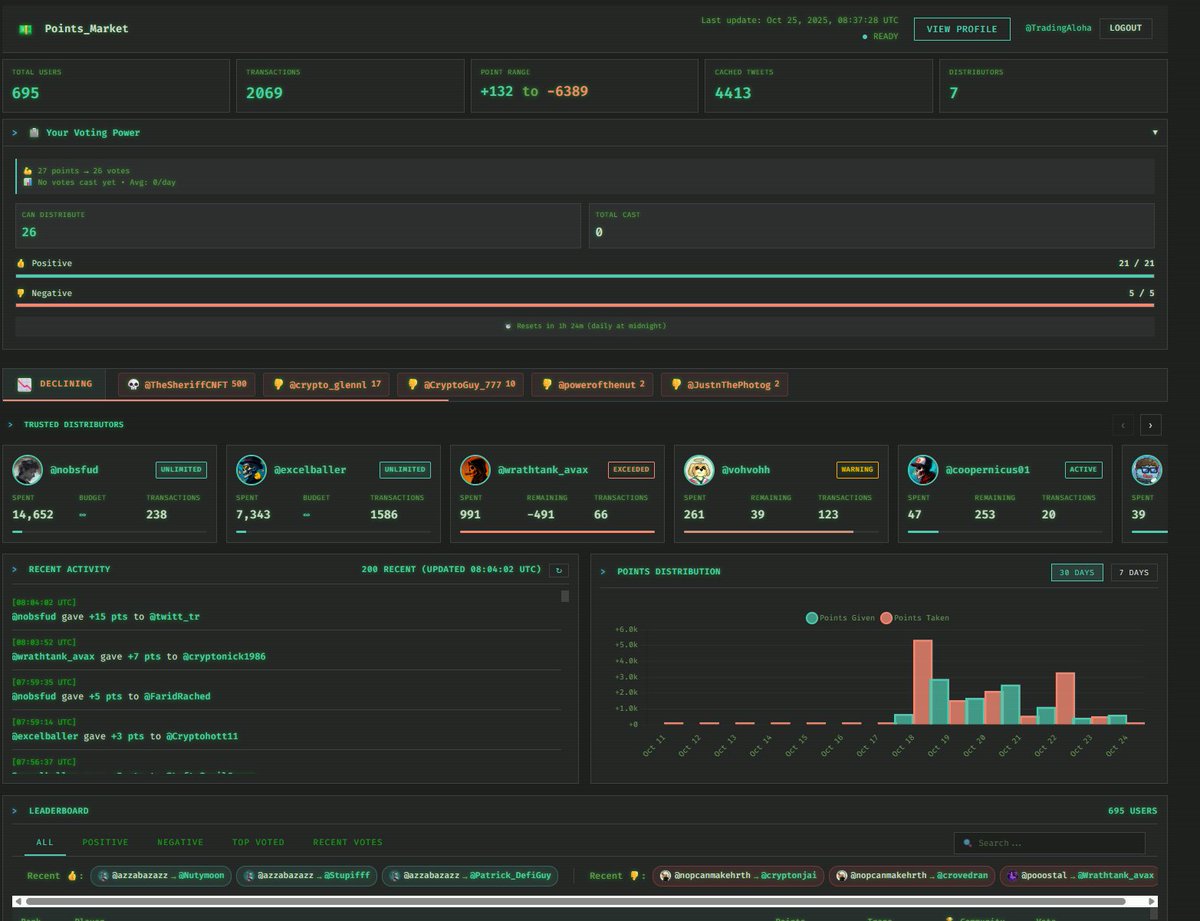Viewport: 1200px width, 921px height.
Task: Click the leaderboard Search field
Action: pyautogui.click(x=1049, y=843)
